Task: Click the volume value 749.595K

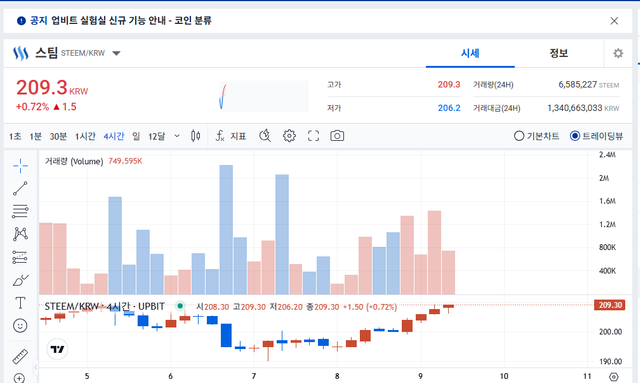Action: pos(125,161)
